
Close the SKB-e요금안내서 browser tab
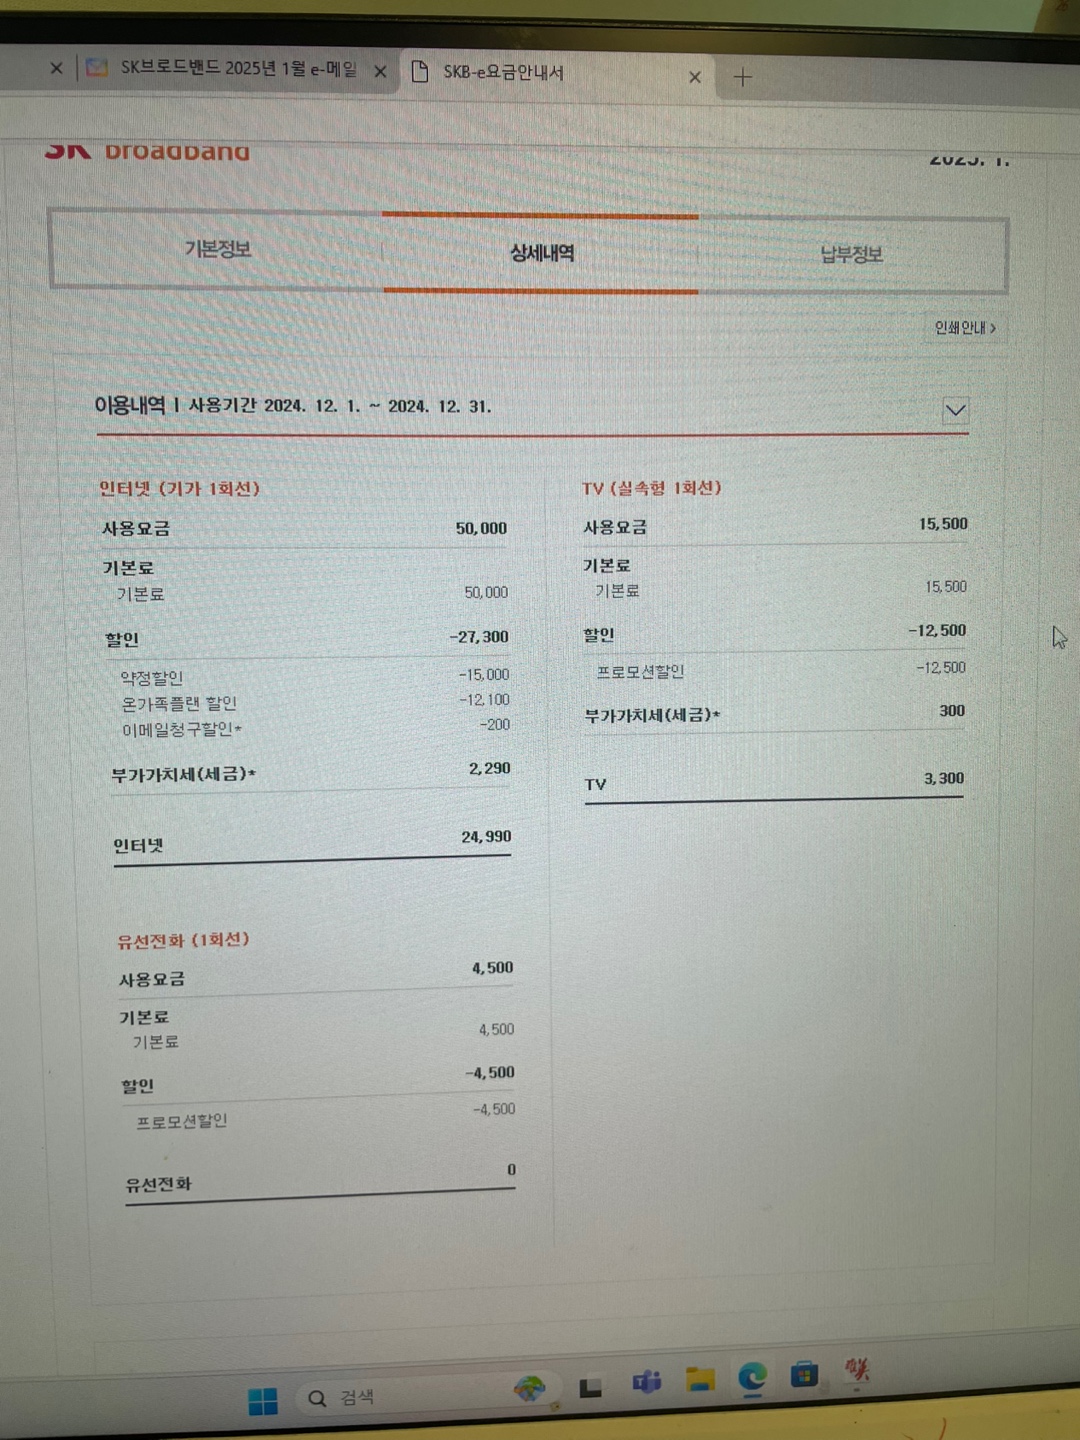(x=695, y=77)
